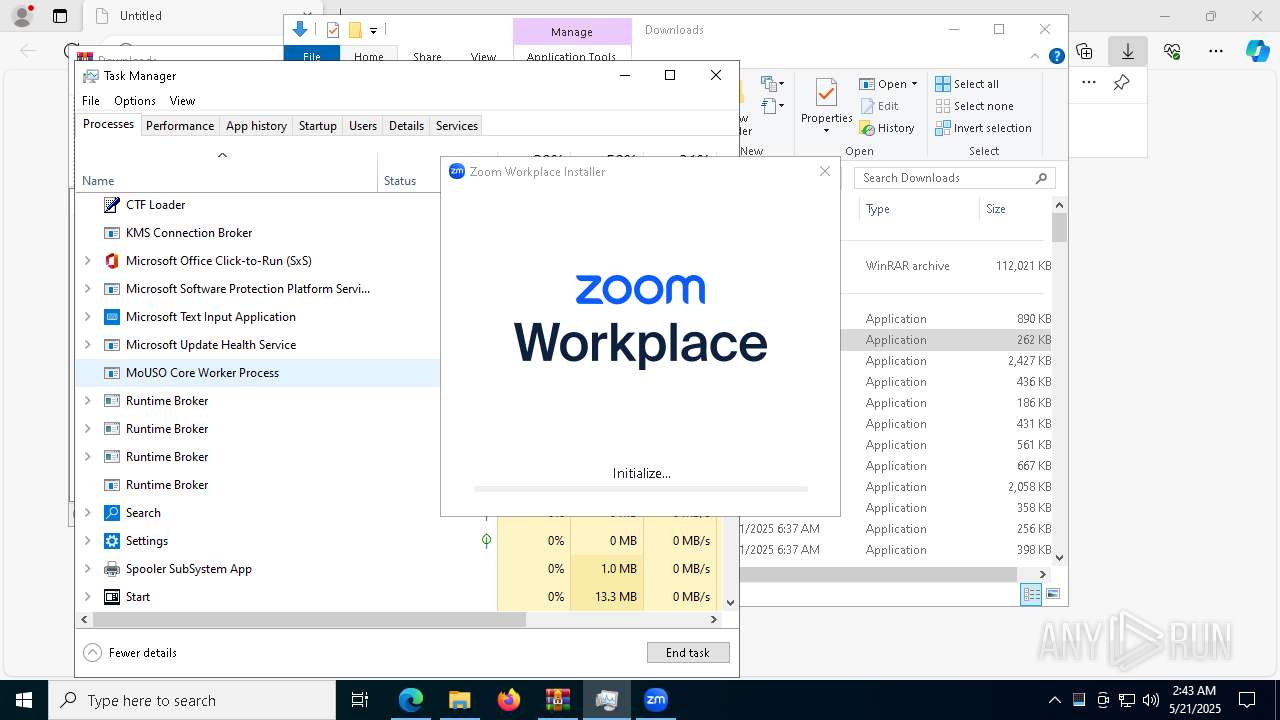Expand Spooler SubSystem App row
Image resolution: width=1280 pixels, height=720 pixels.
(x=87, y=569)
